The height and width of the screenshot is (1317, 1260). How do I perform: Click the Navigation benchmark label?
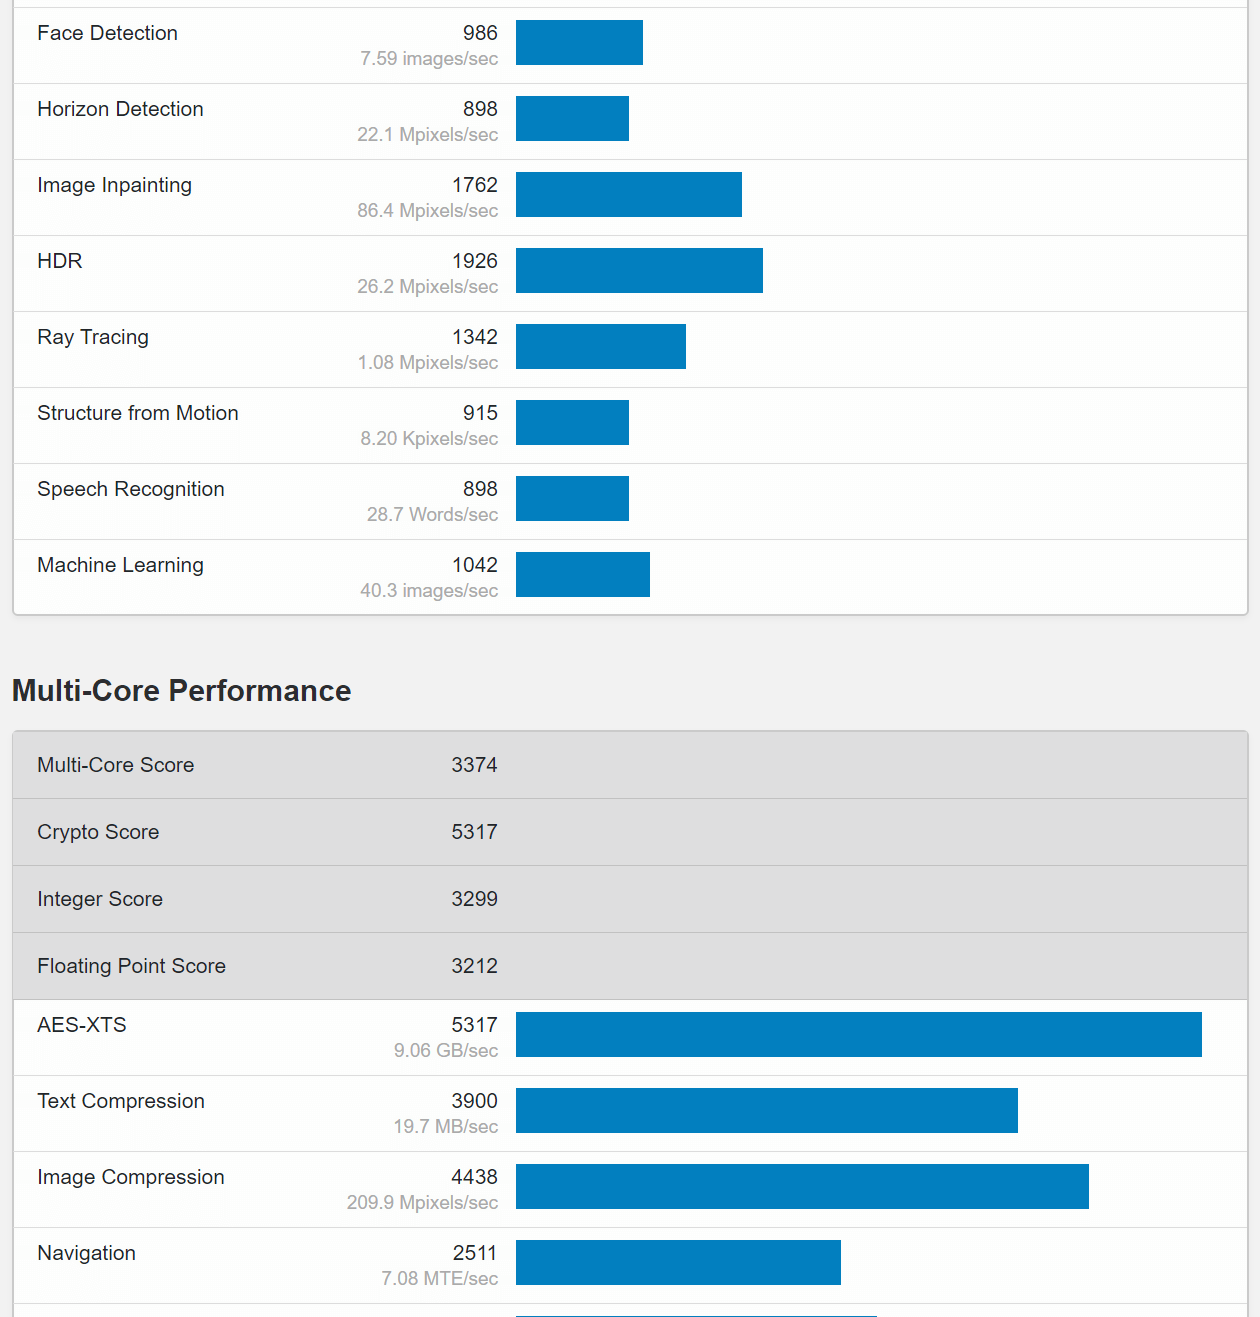pos(86,1253)
